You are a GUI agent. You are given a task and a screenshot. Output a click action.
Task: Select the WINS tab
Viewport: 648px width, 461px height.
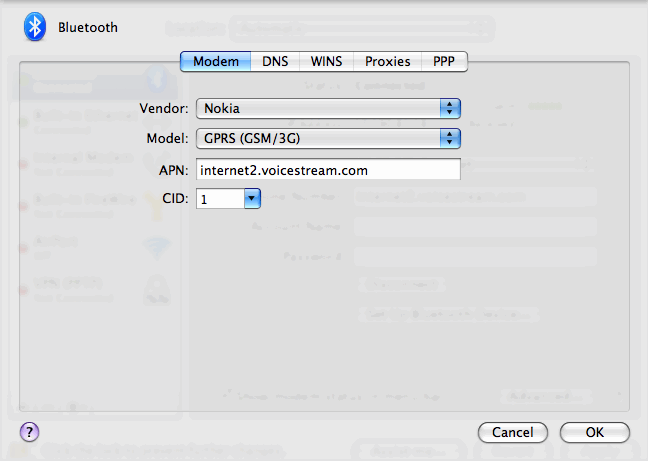(326, 61)
